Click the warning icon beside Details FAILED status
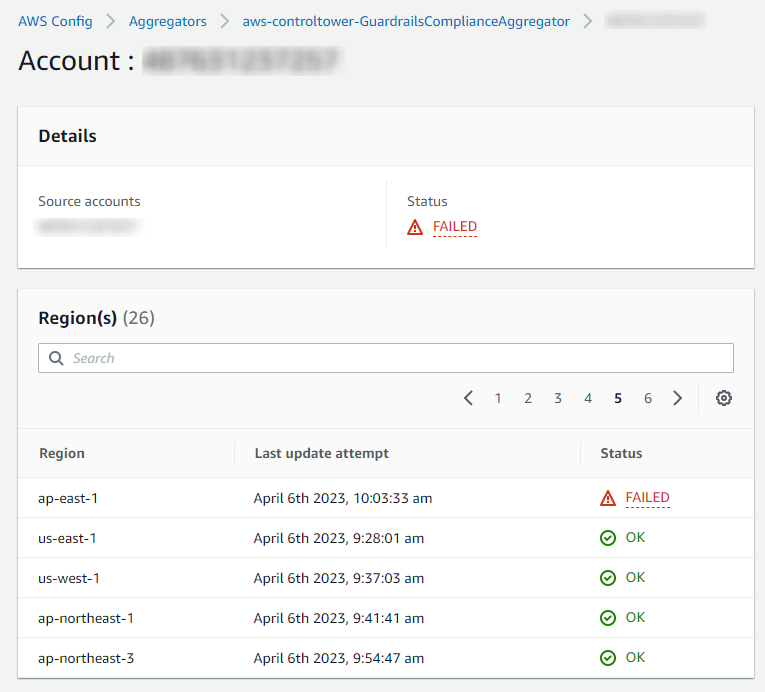 [x=415, y=227]
